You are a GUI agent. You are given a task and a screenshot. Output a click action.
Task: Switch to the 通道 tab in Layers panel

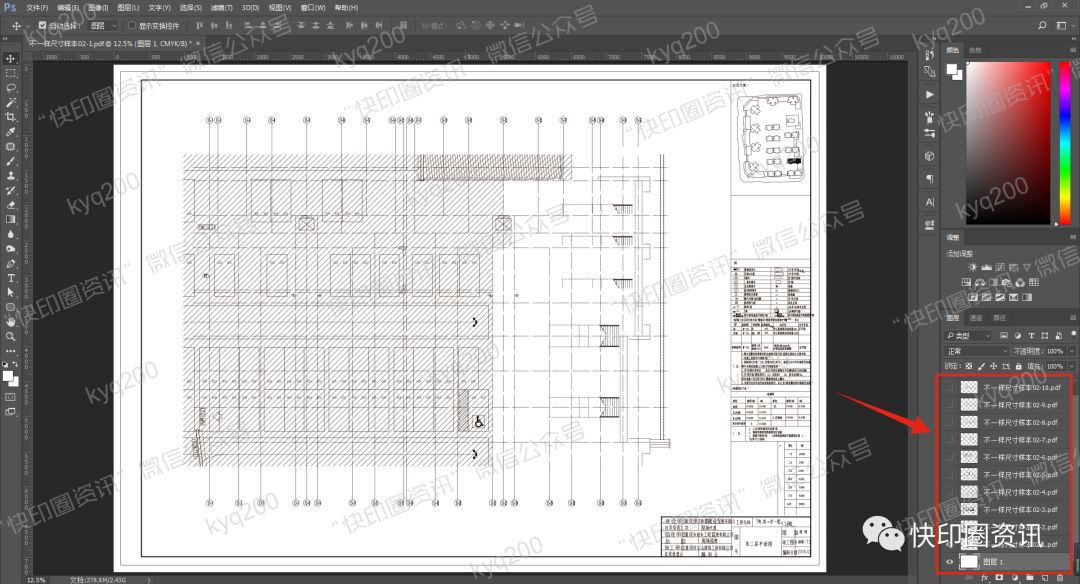click(976, 317)
